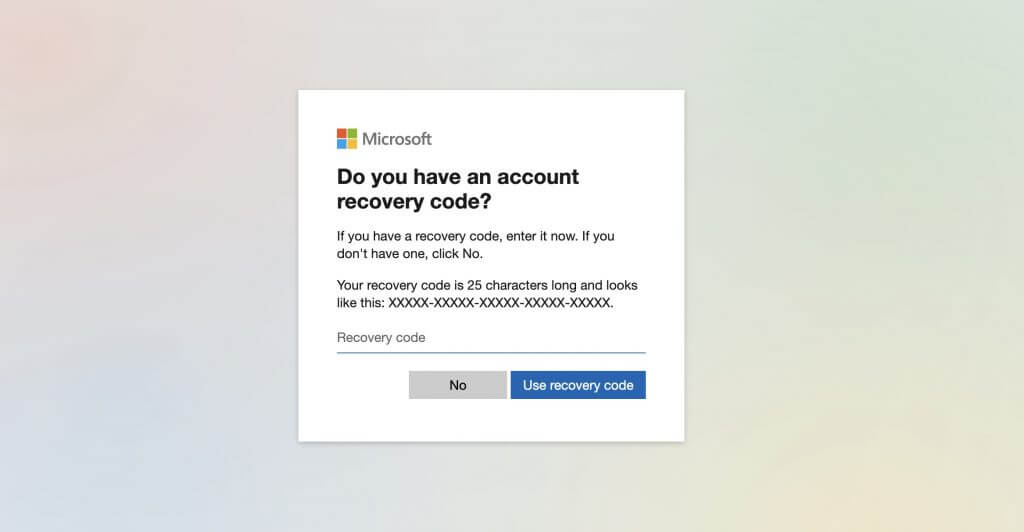The image size is (1024, 532).
Task: Click the "If you have a recovery code" sentence
Action: tap(475, 236)
